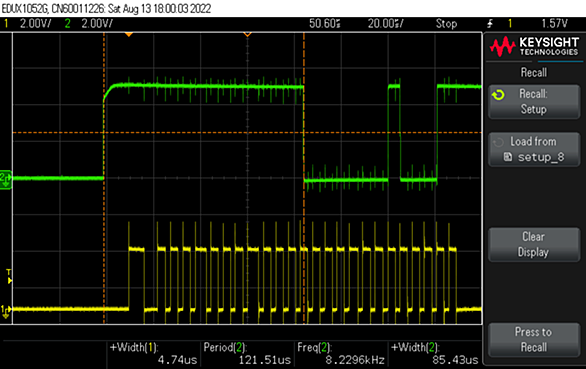Open the Load from setup_8 selector

point(534,149)
